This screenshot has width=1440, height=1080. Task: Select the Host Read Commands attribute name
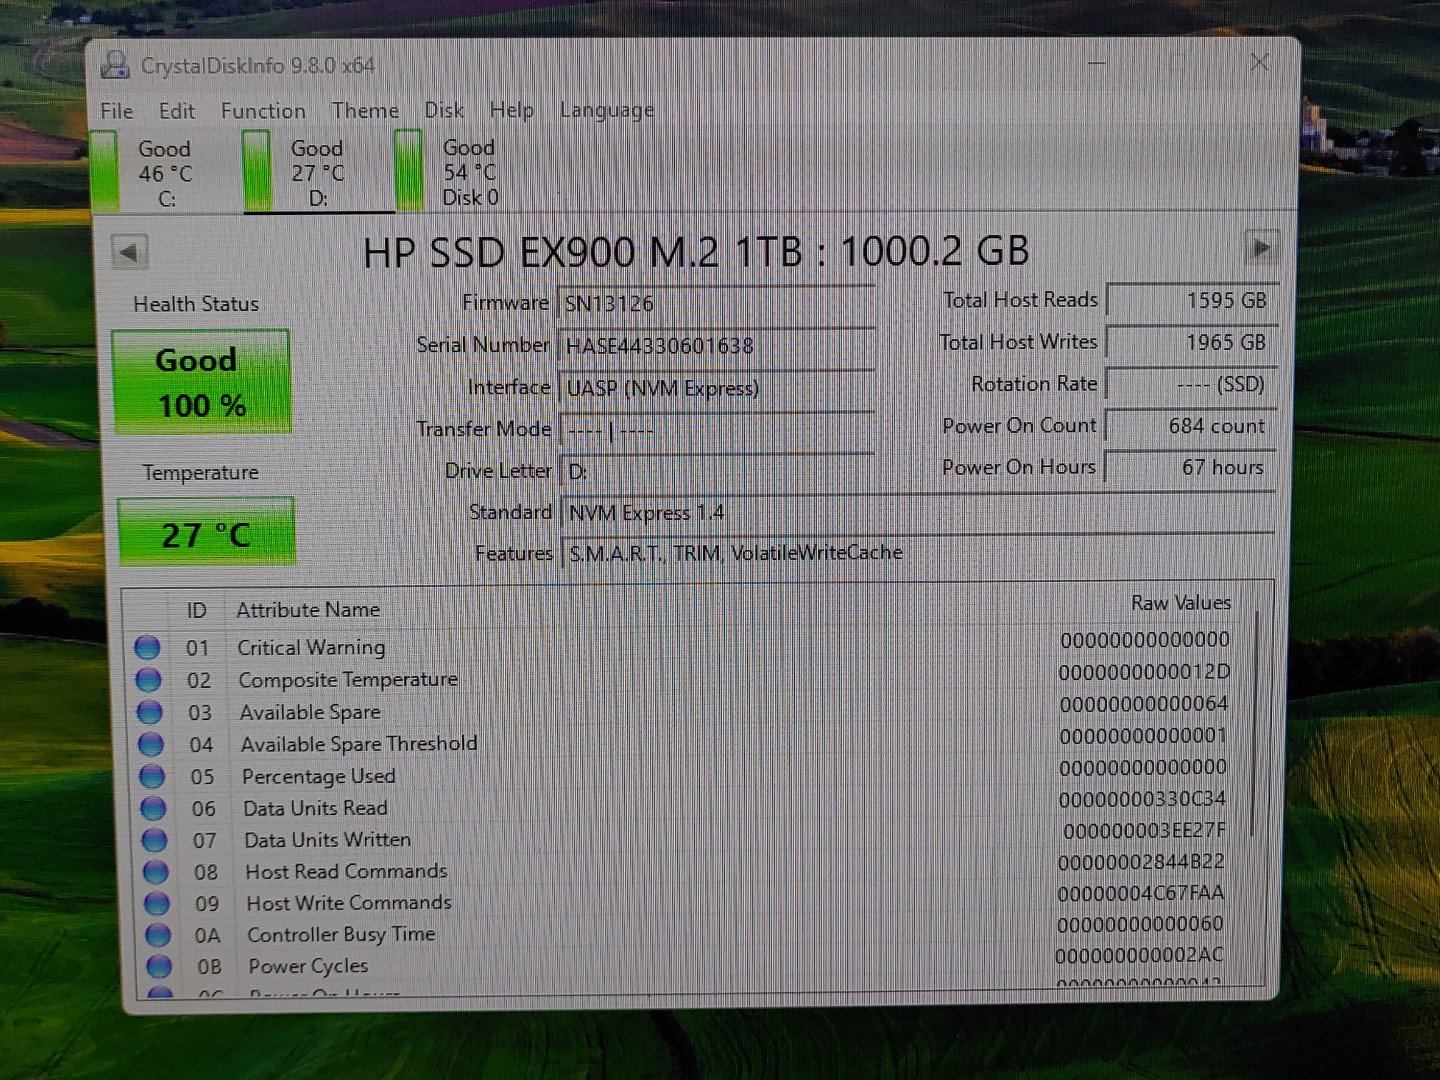point(346,871)
